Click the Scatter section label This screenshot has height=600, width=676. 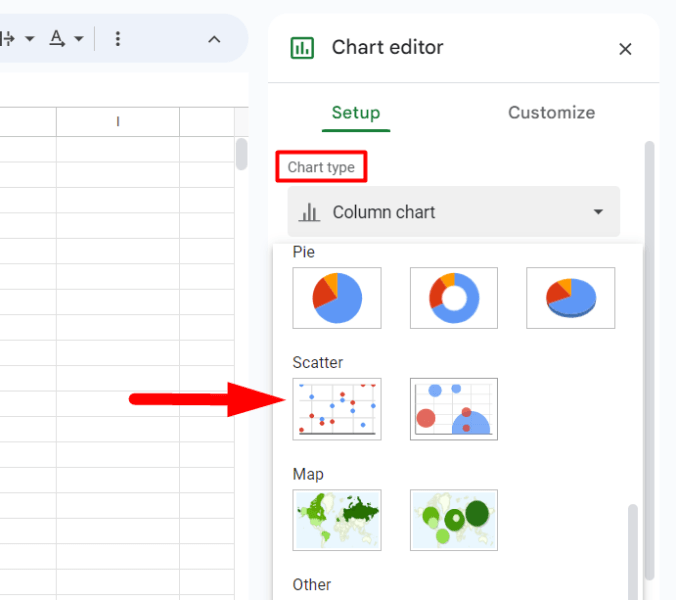318,362
